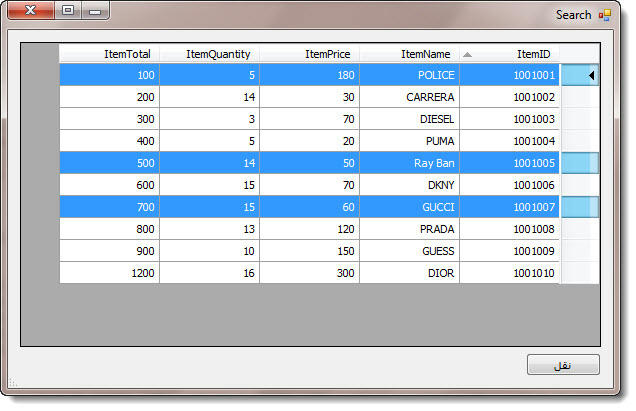Select row header for item 1001007
This screenshot has height=411, width=636.
pyautogui.click(x=579, y=207)
